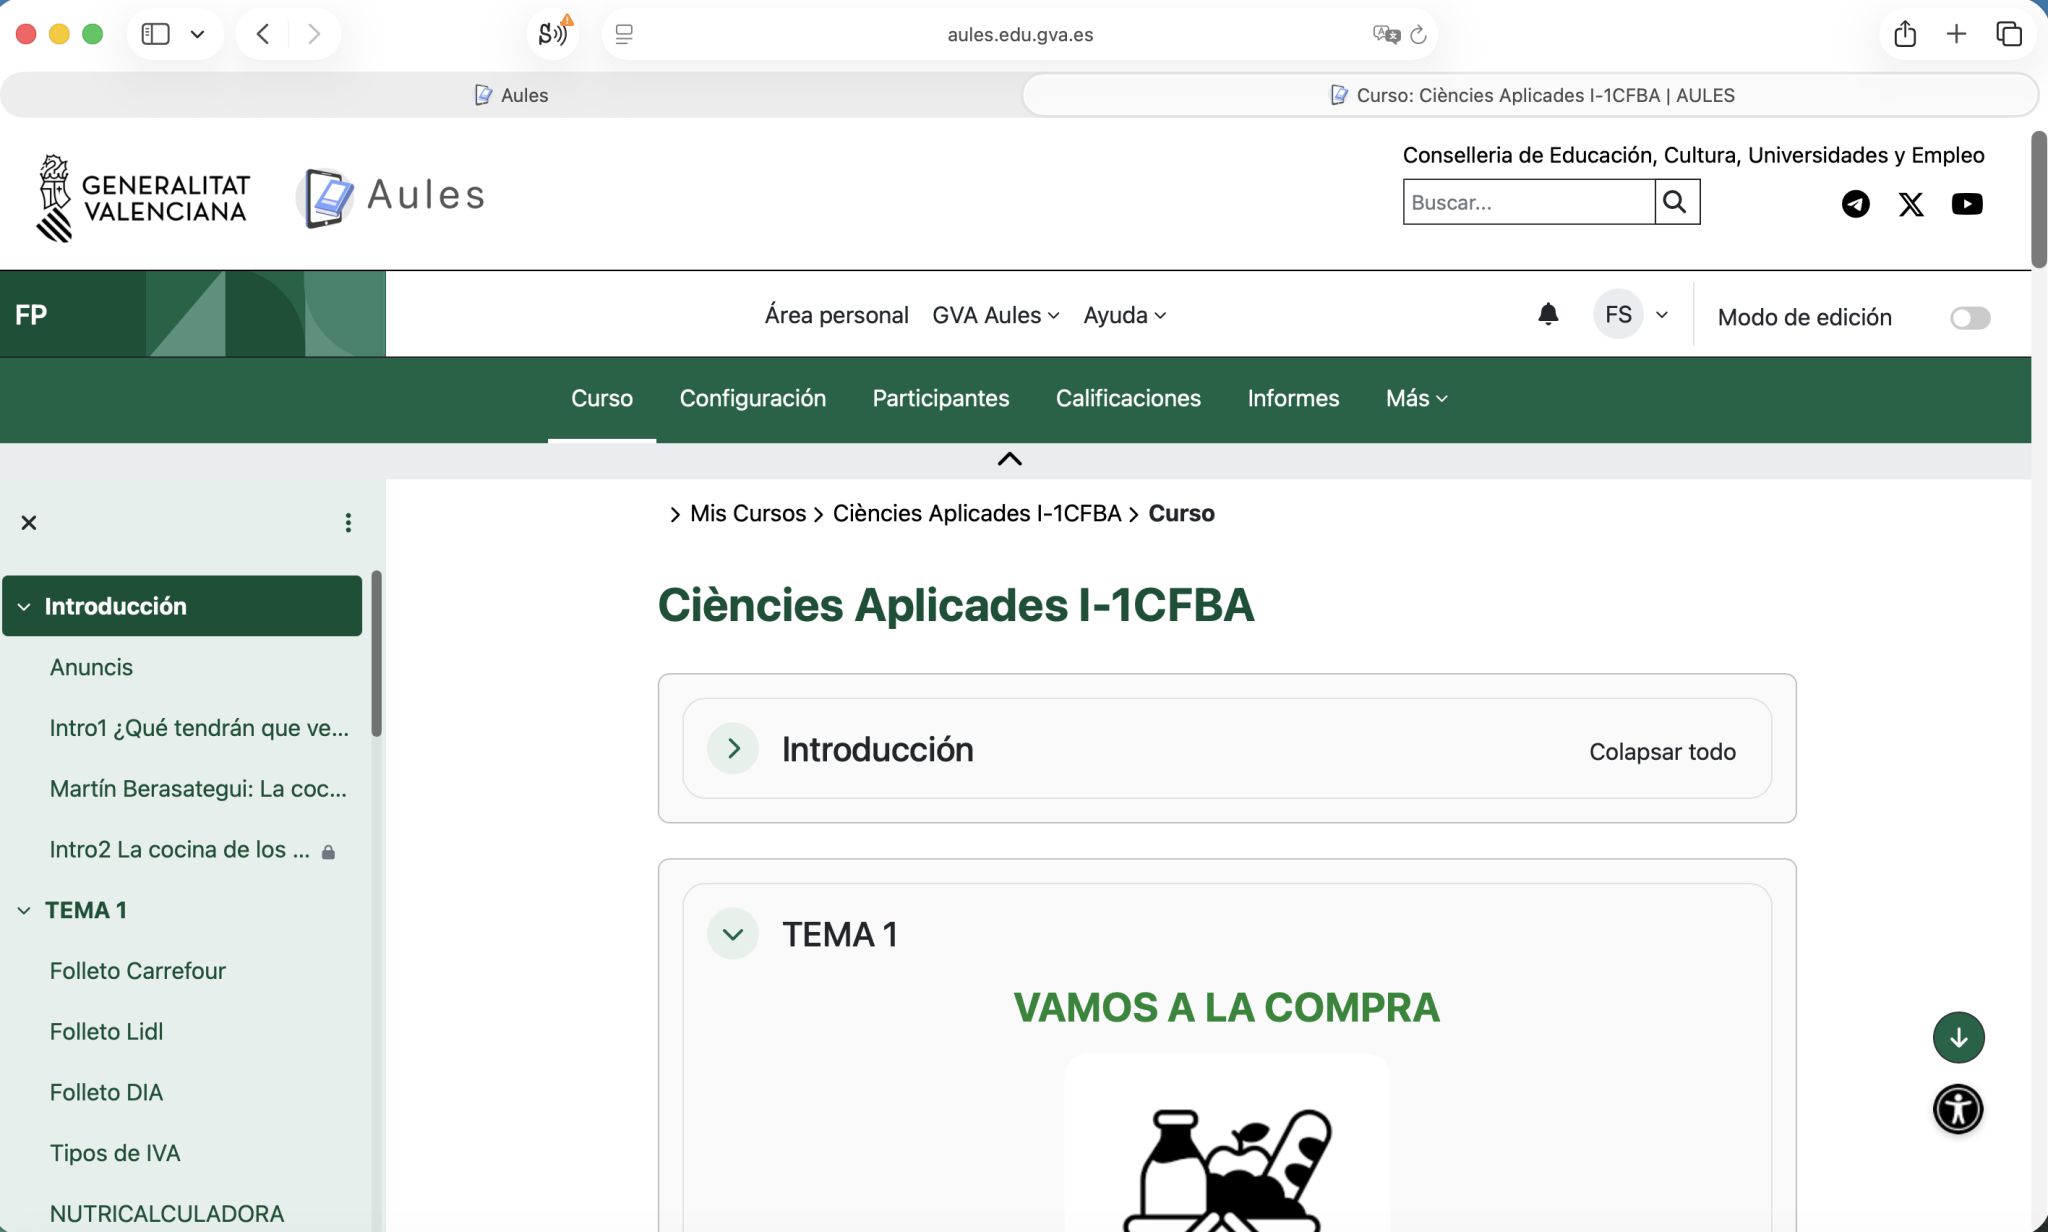Open the X social media icon
The image size is (2048, 1232).
pos(1910,204)
